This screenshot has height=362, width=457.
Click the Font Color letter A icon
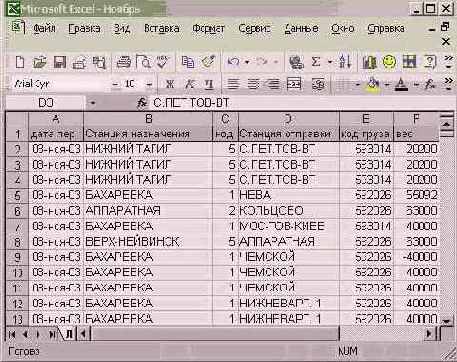coord(401,85)
